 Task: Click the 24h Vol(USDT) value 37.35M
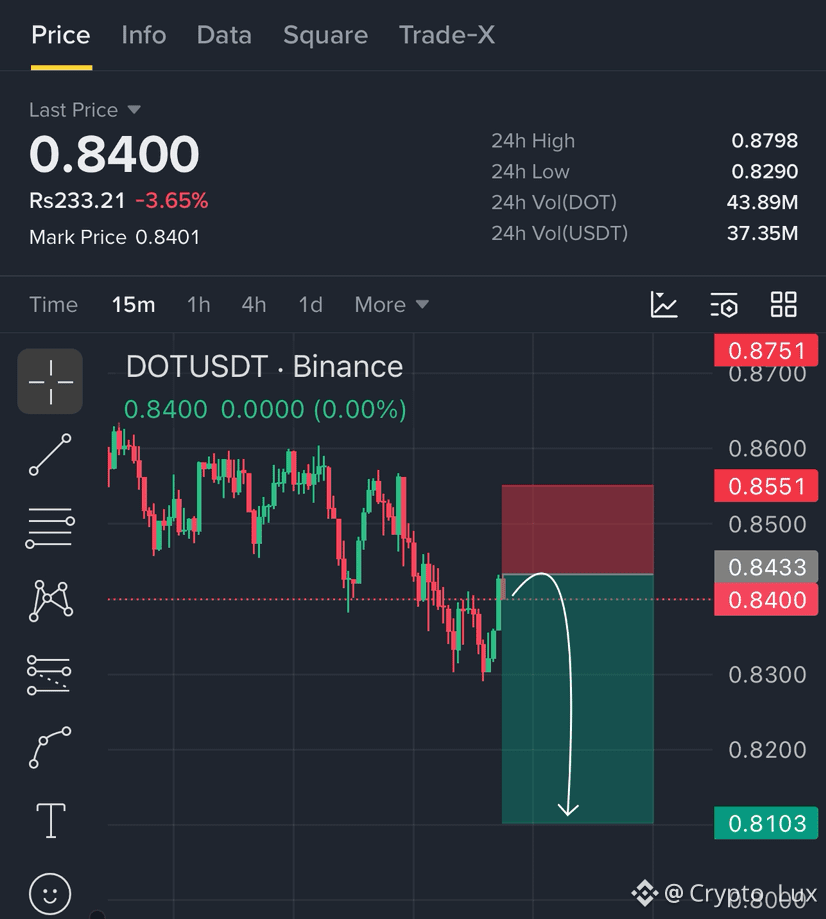(762, 233)
